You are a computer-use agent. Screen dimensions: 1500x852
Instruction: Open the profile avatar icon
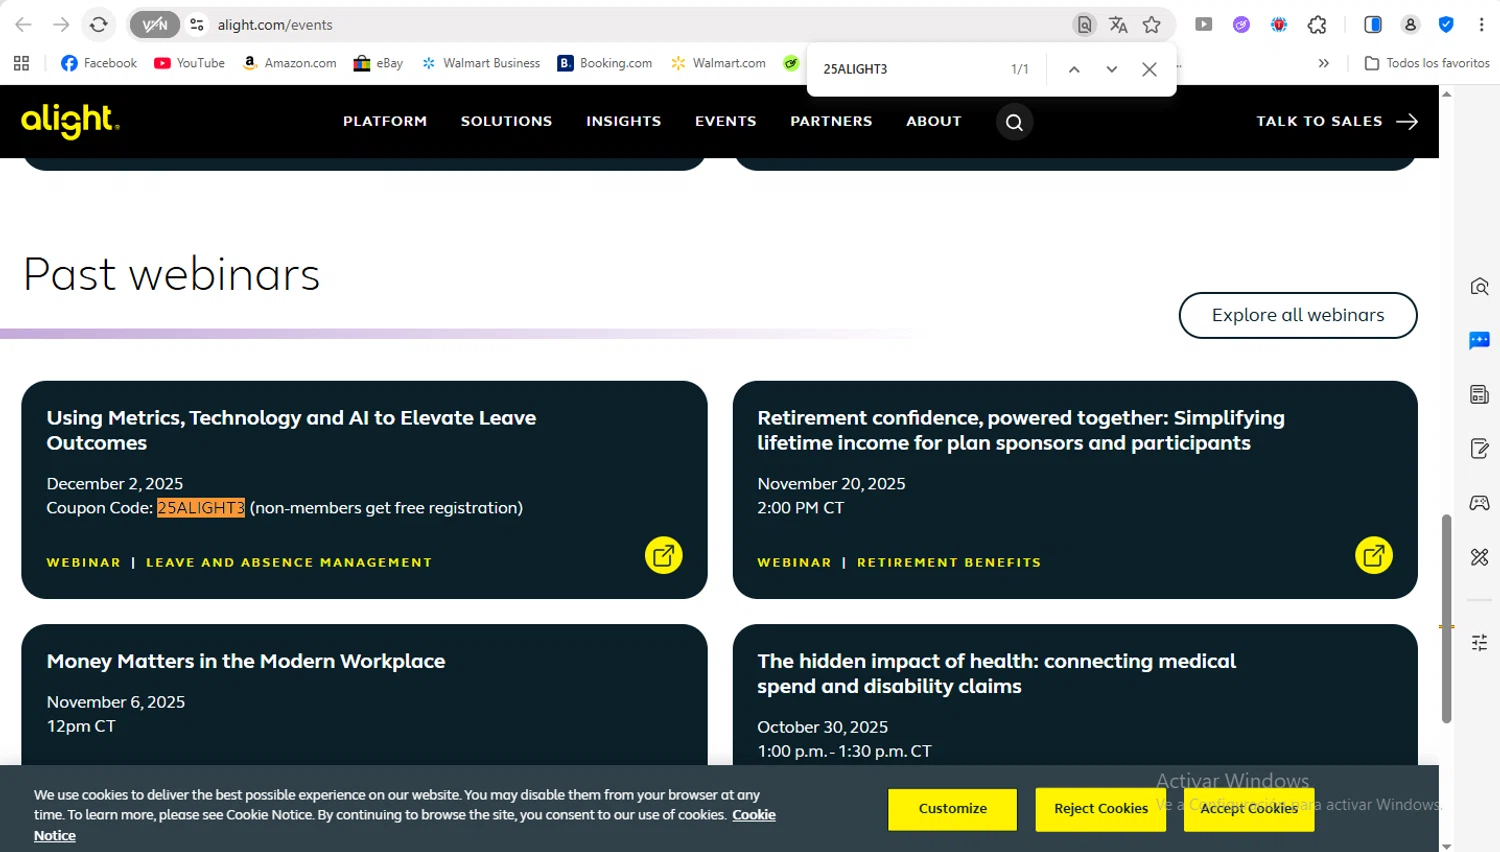tap(1410, 25)
